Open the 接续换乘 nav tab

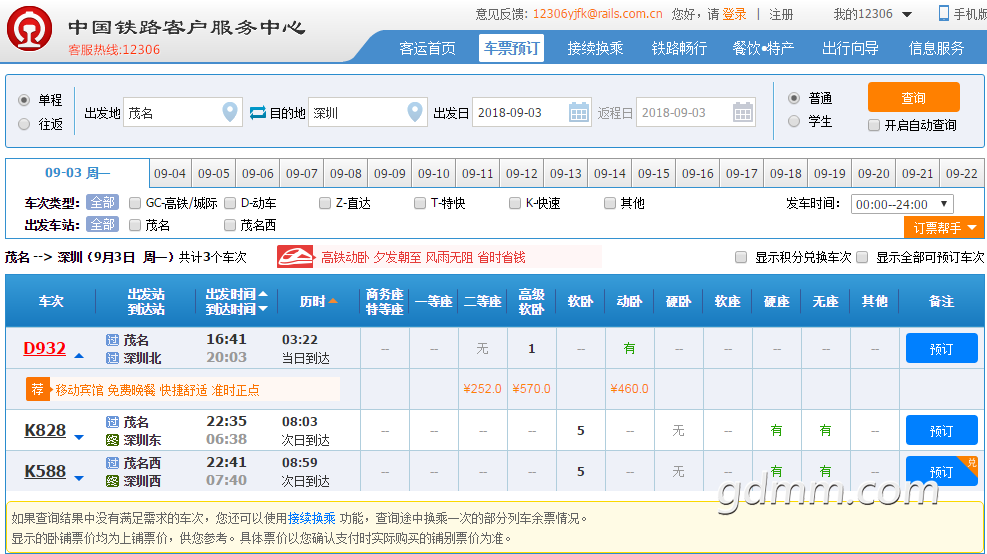(x=595, y=48)
